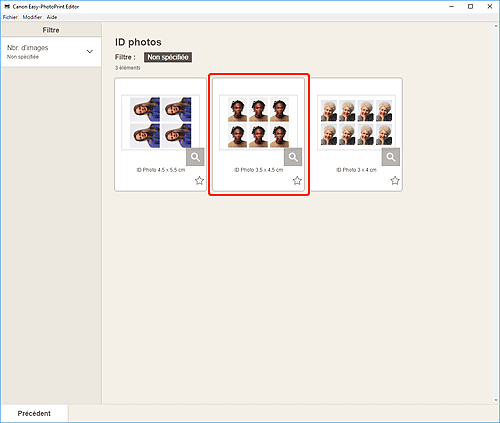Close the Easy-PhotoPrint Editor window
The height and width of the screenshot is (423, 500).
point(490,6)
